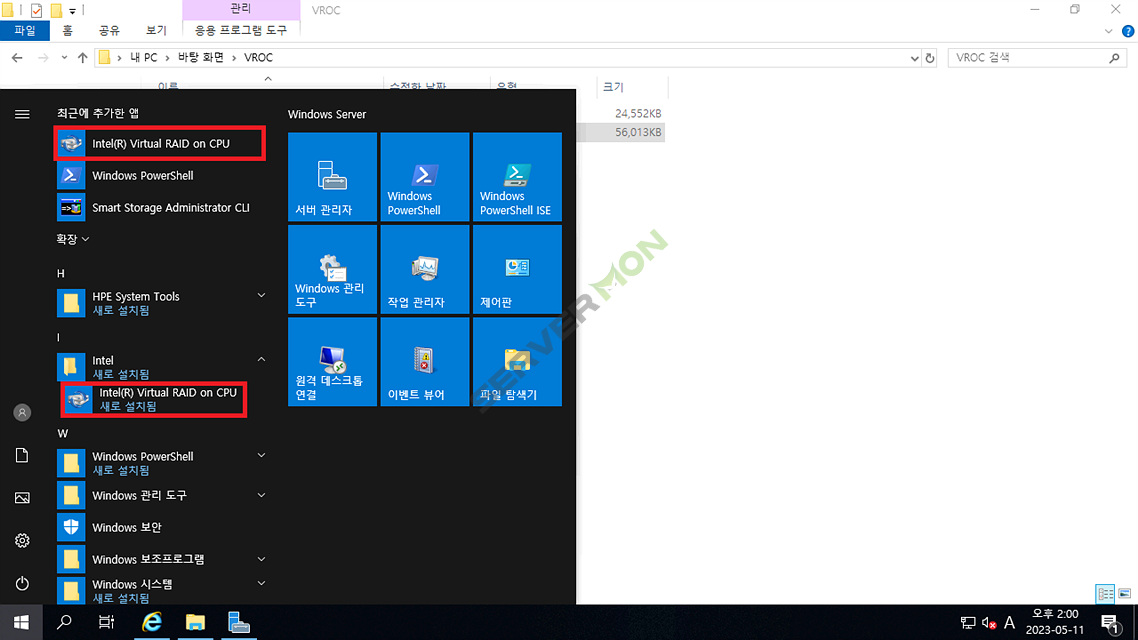Toggle IME language indicator A

coord(1010,623)
